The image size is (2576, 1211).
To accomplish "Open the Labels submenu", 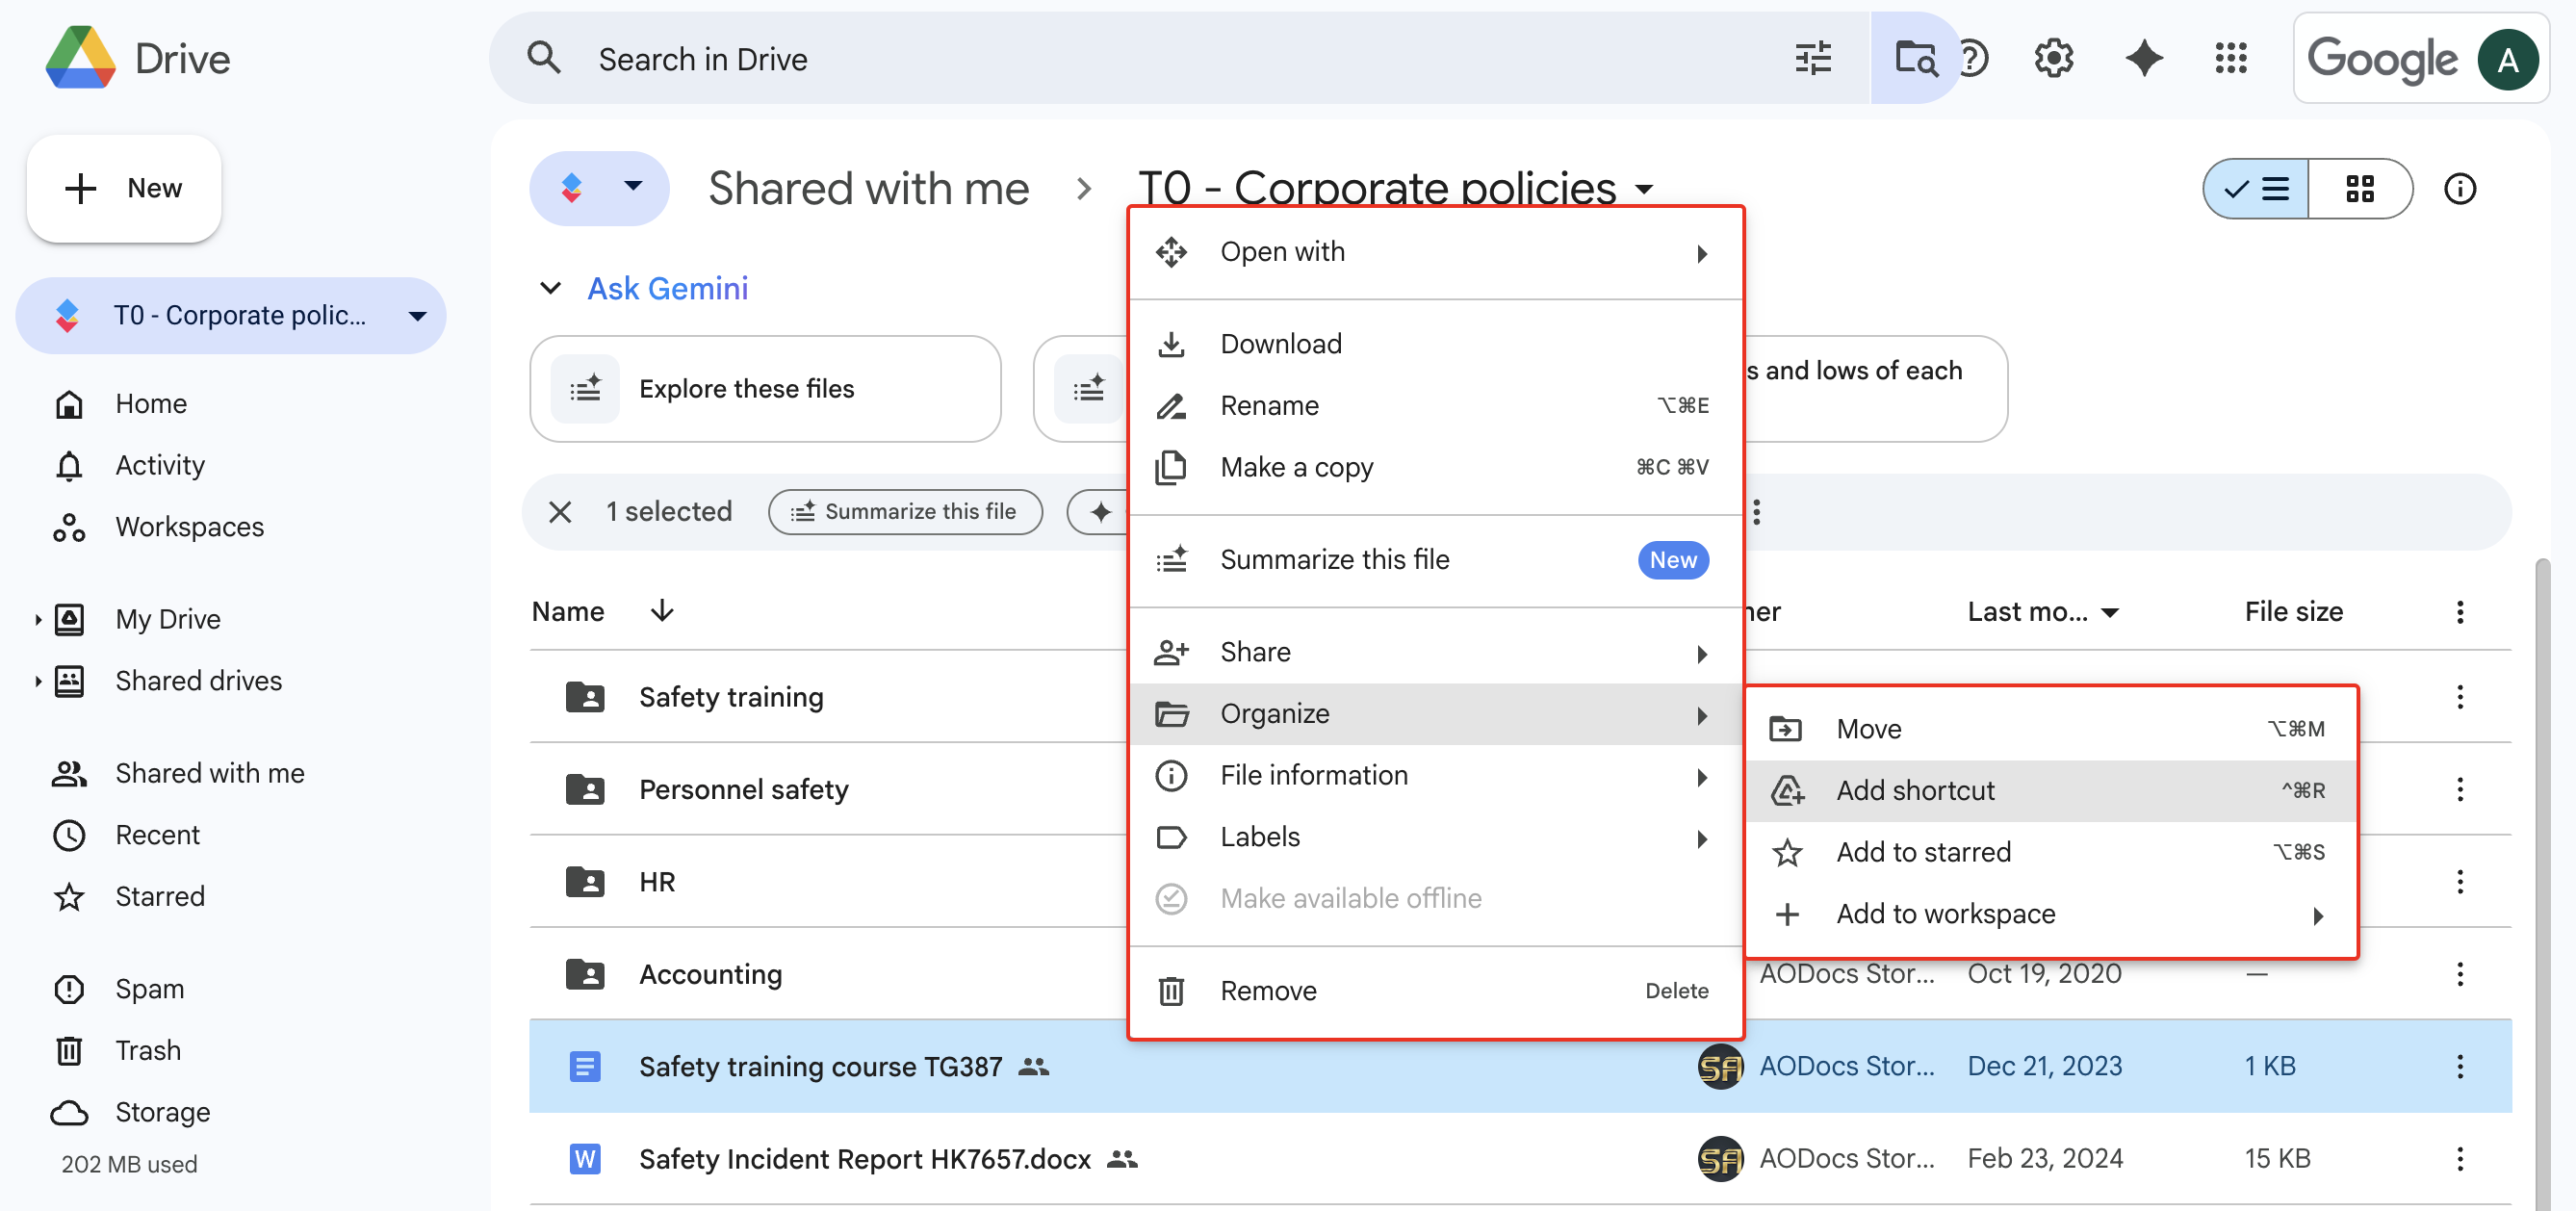I will click(1435, 837).
